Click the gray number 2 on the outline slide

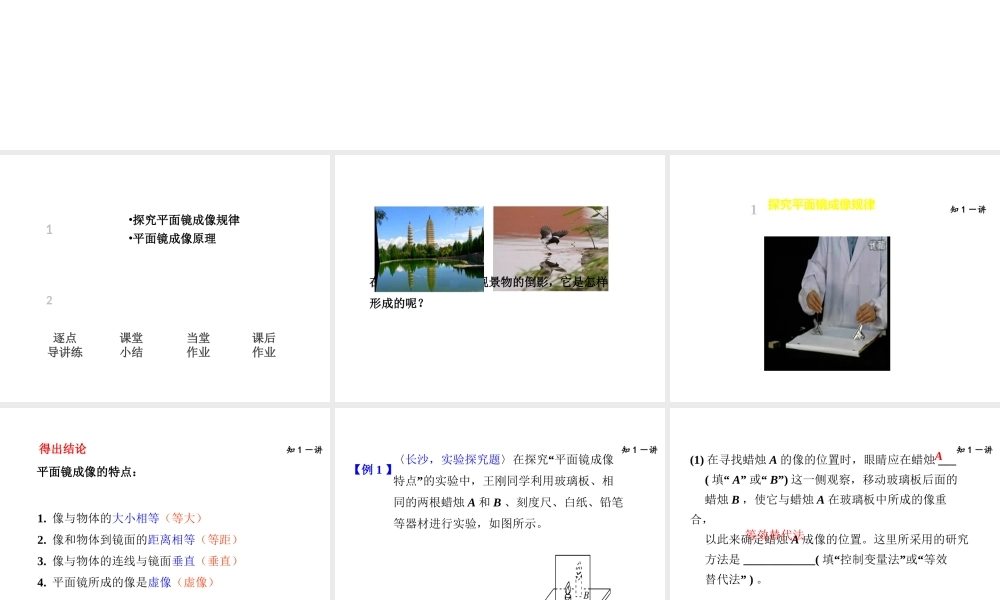[49, 300]
